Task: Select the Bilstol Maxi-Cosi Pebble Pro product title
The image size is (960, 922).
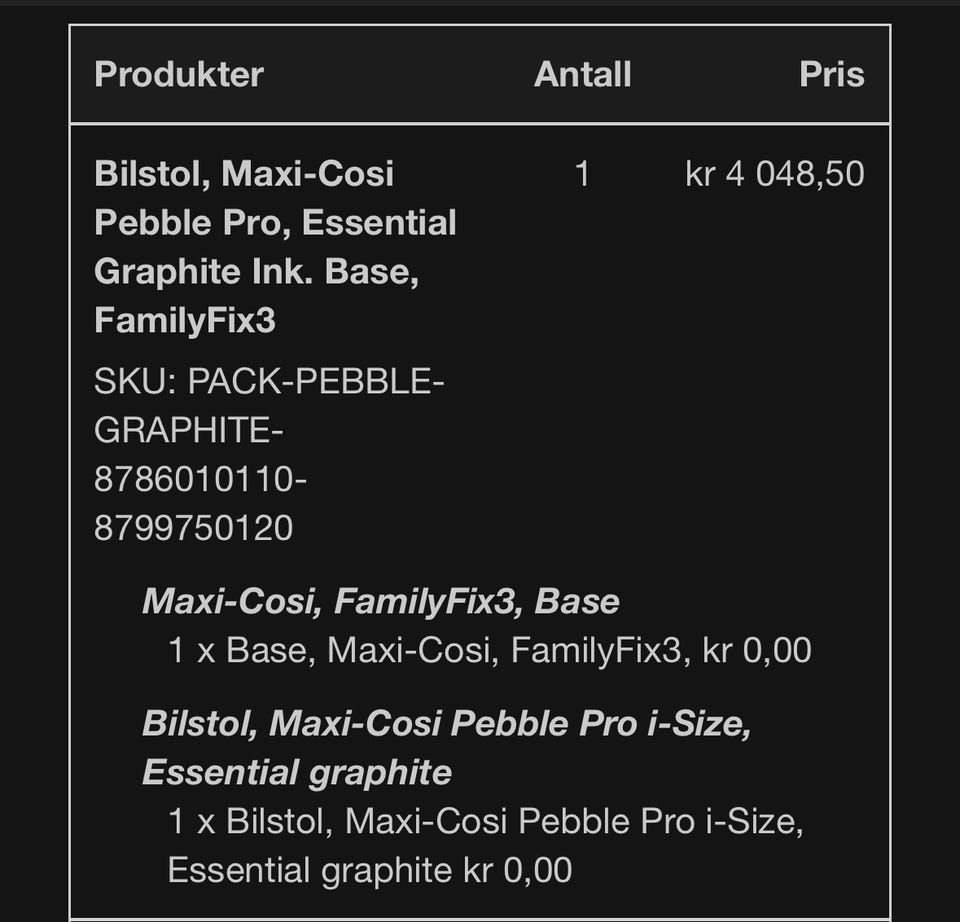Action: pos(275,247)
